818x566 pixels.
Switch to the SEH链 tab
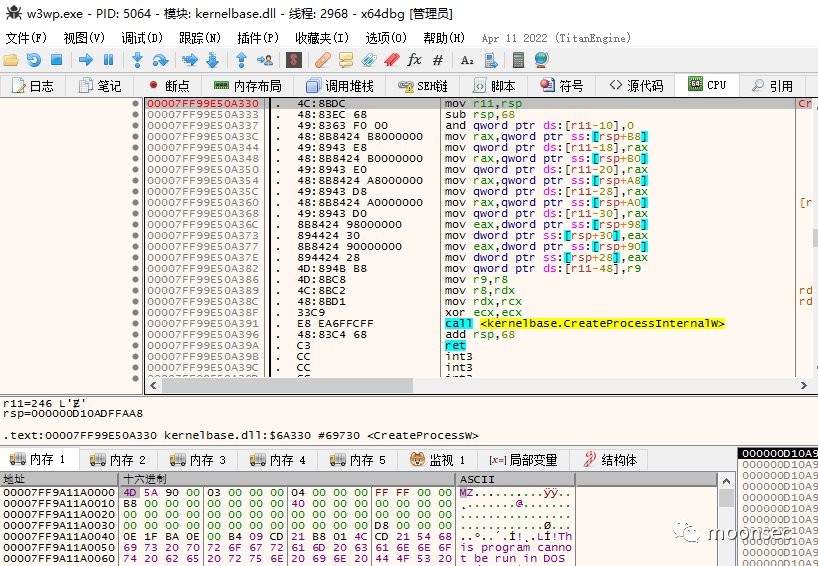[x=423, y=86]
